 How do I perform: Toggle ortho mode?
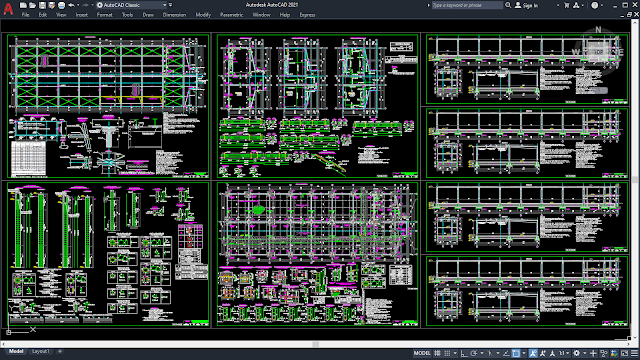pos(464,353)
